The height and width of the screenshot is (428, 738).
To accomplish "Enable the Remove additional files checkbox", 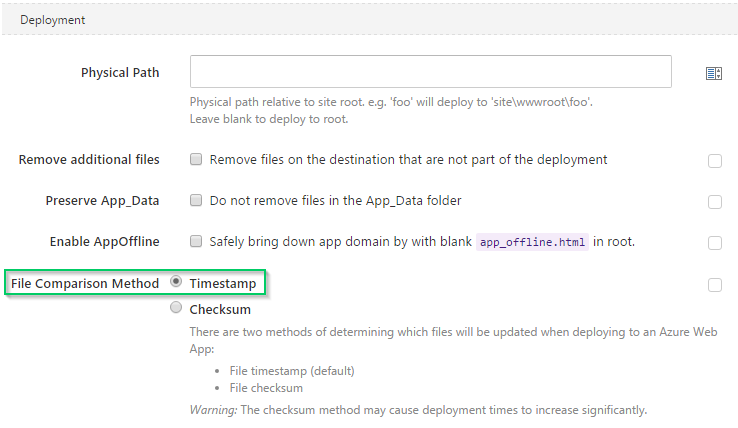I will pyautogui.click(x=196, y=159).
